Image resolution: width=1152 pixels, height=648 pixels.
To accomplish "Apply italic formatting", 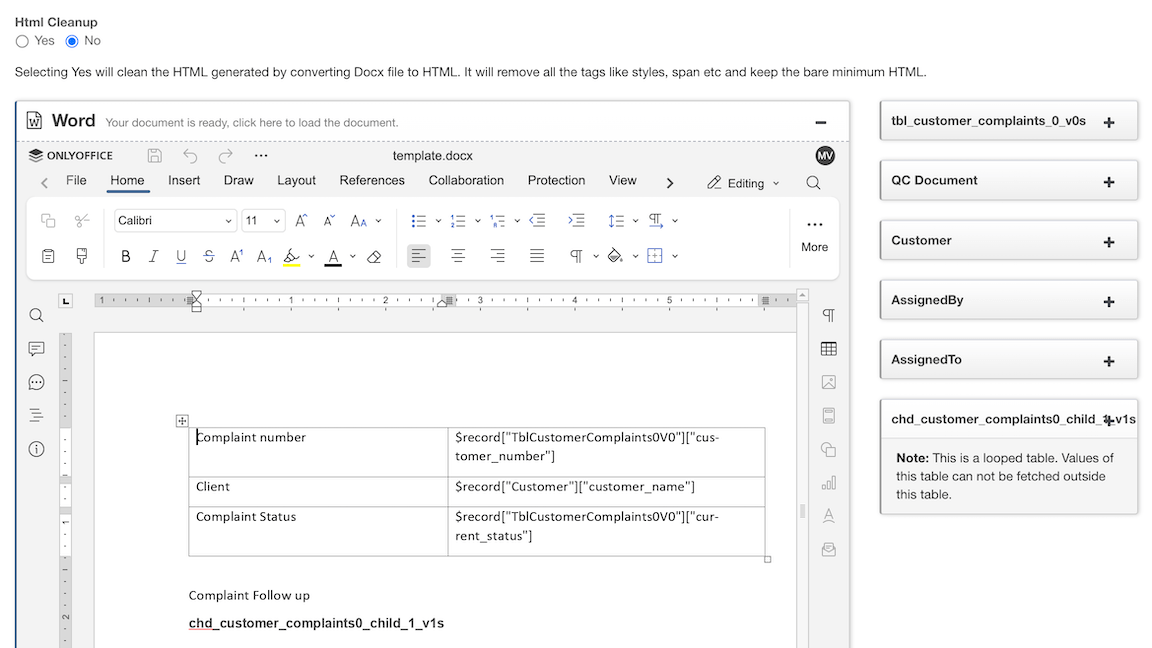I will click(153, 257).
